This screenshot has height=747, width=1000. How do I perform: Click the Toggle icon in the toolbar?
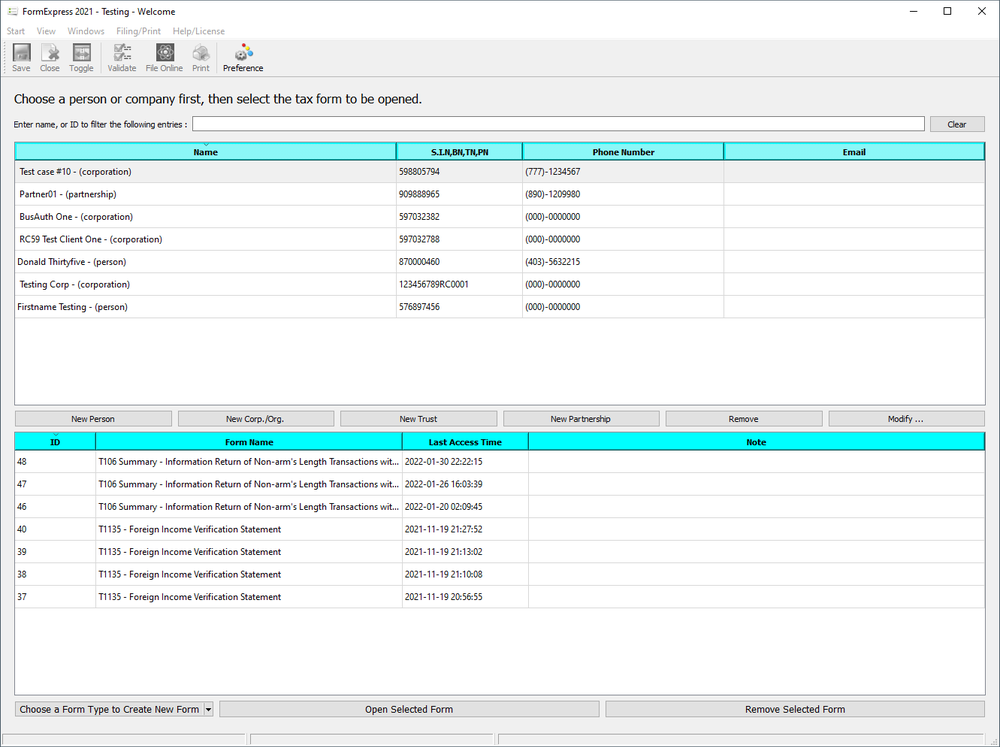tap(80, 57)
